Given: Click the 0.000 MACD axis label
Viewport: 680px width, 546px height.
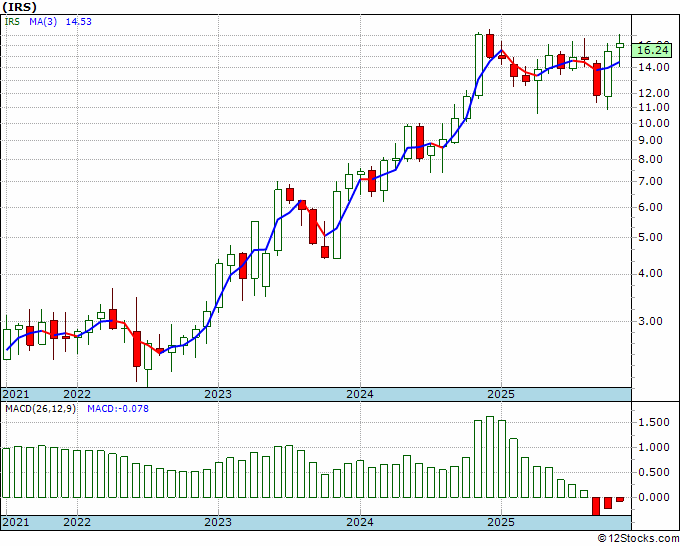Looking at the screenshot, I should tap(652, 497).
